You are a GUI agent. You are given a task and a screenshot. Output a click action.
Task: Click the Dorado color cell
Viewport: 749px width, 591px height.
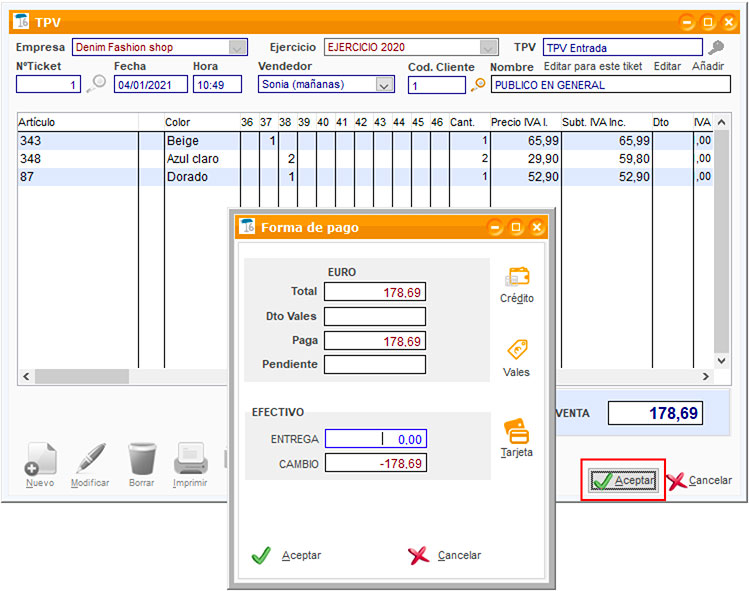(x=202, y=177)
